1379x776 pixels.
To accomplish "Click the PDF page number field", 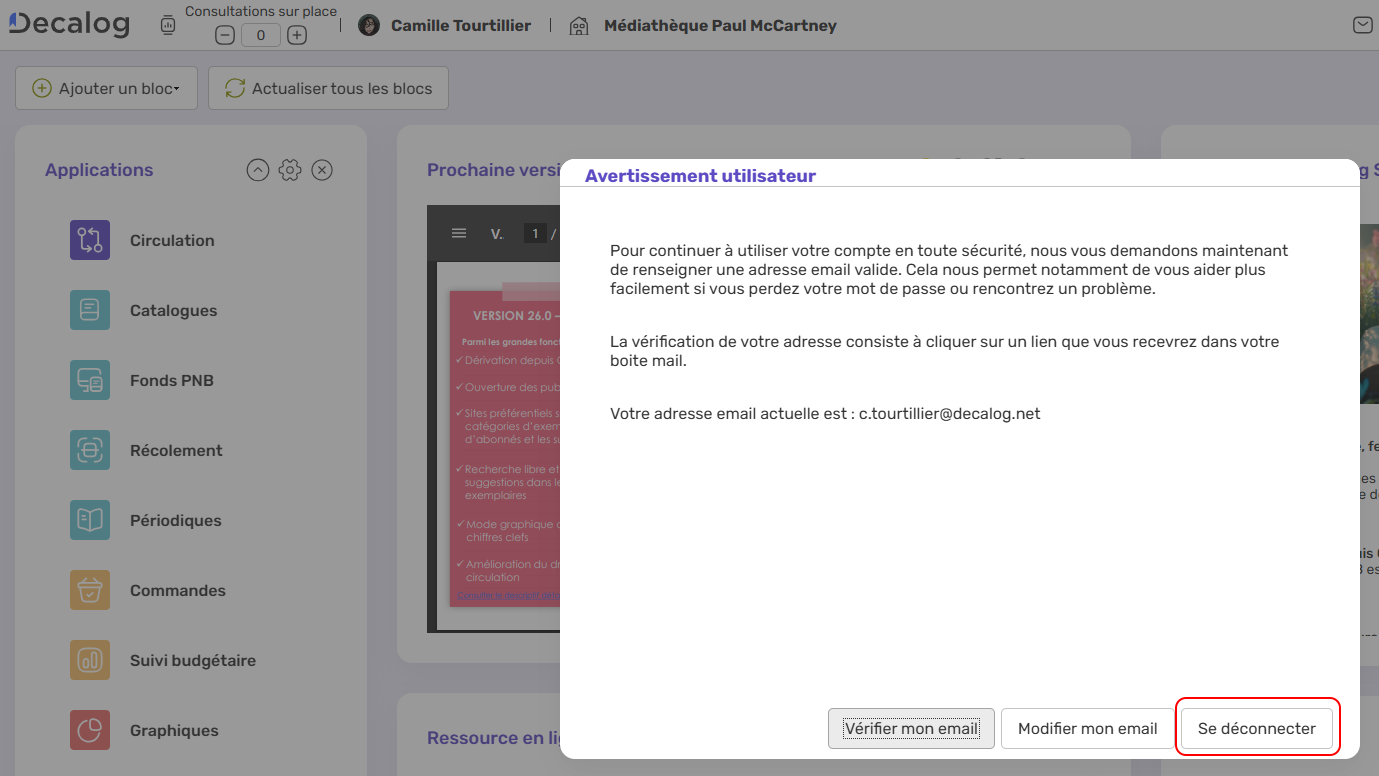I will tap(535, 233).
